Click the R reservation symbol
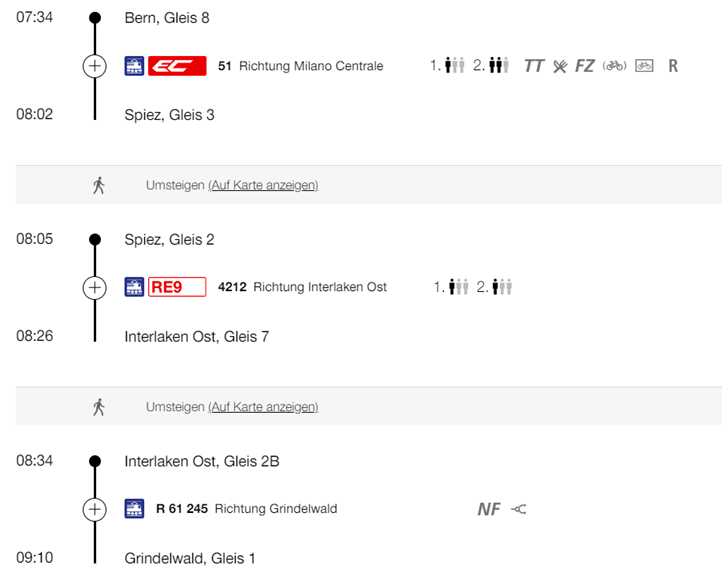 tap(673, 66)
